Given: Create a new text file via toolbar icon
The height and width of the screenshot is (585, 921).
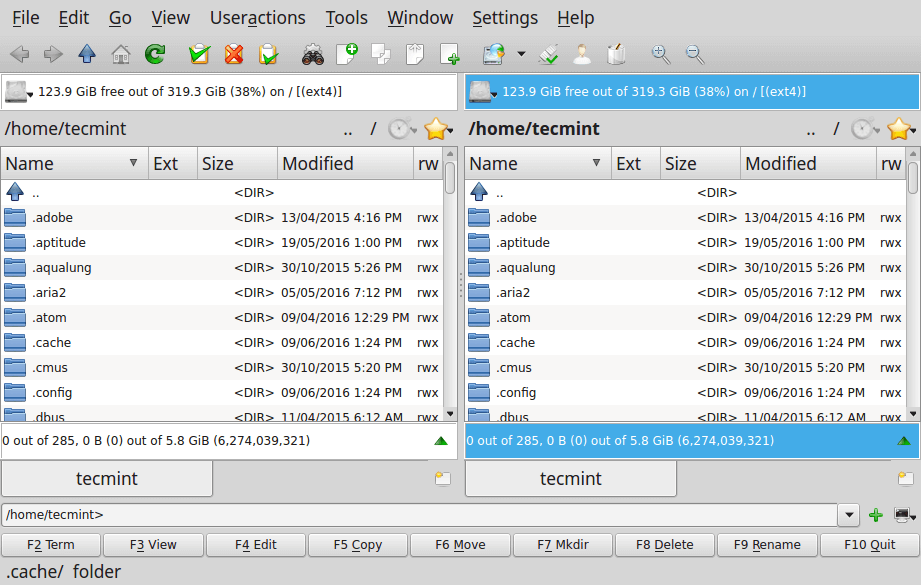Looking at the screenshot, I should [347, 54].
